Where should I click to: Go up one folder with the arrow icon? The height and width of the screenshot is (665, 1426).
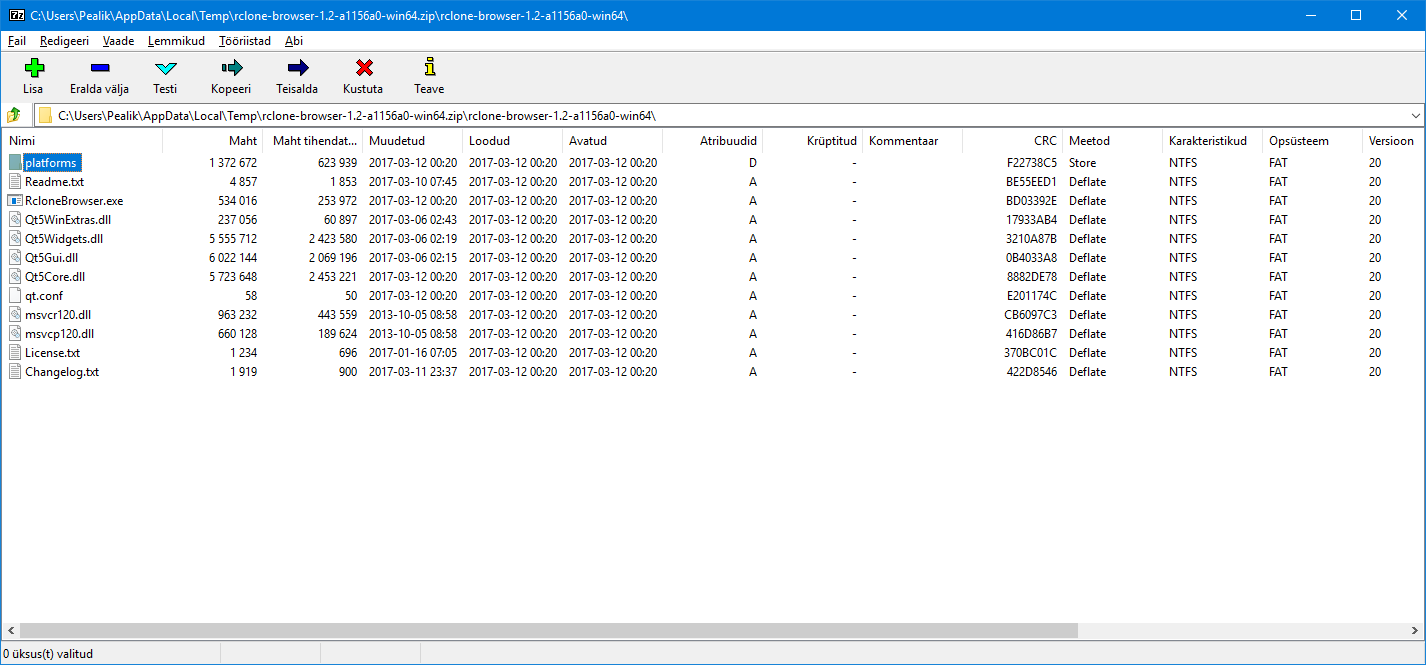coord(14,115)
